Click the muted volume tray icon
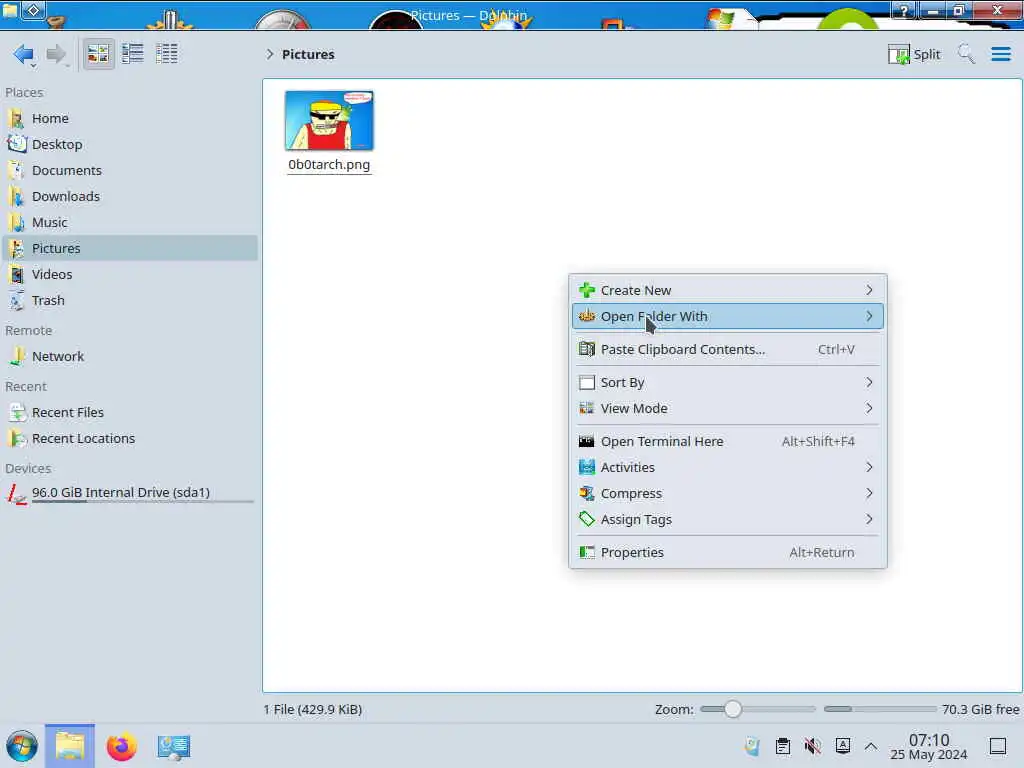 (812, 746)
